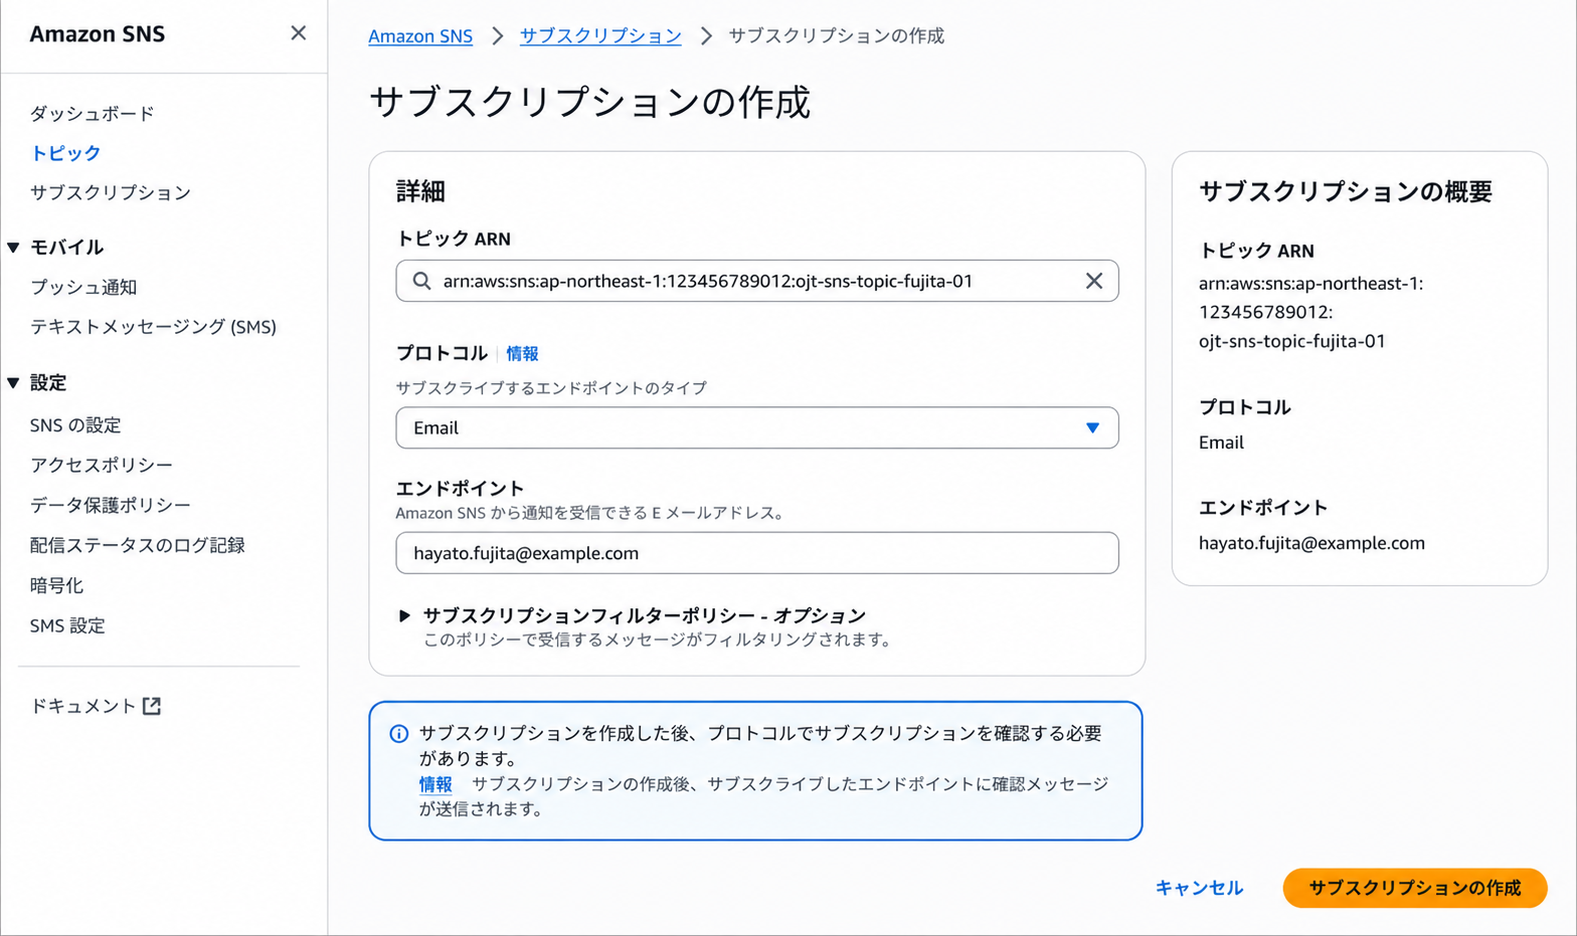Open アクセスポリシー in sidebar
This screenshot has height=936, width=1577.
(x=101, y=465)
